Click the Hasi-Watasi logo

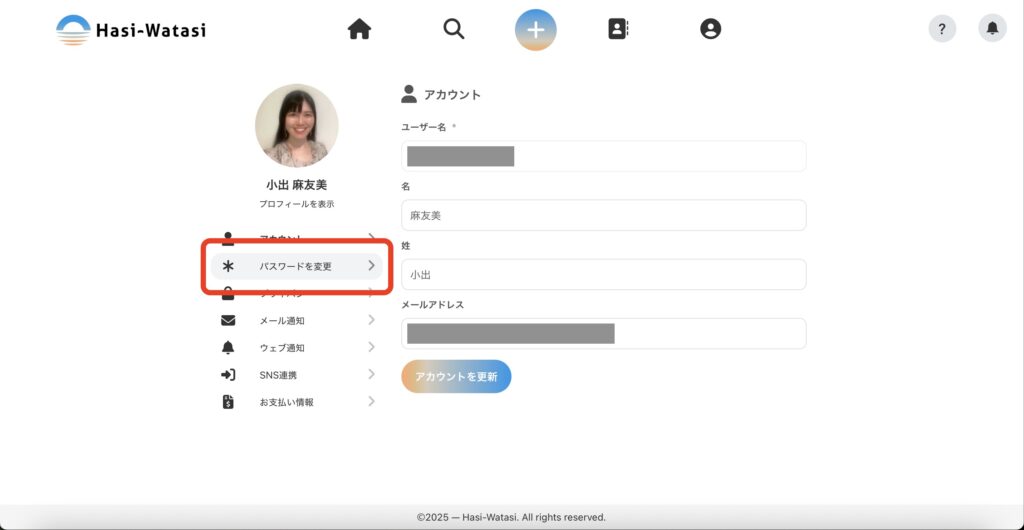(x=131, y=30)
